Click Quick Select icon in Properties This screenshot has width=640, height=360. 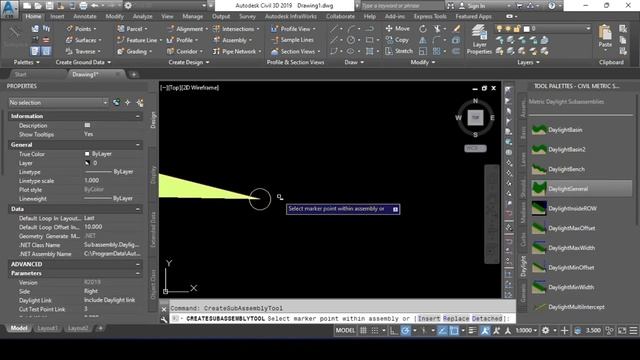(140, 102)
